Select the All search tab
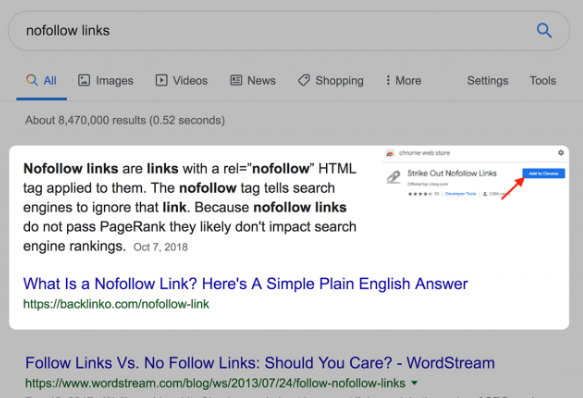Viewport: 583px width, 398px height. 41,80
